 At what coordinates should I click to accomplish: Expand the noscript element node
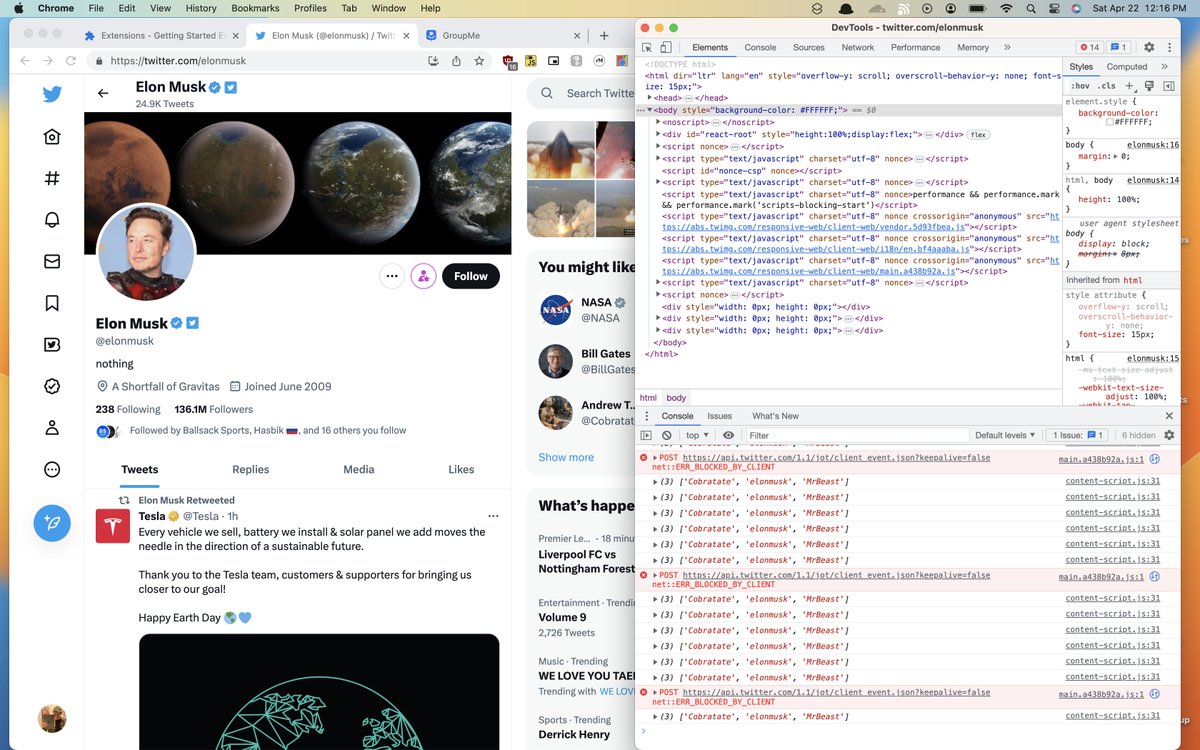click(x=659, y=122)
